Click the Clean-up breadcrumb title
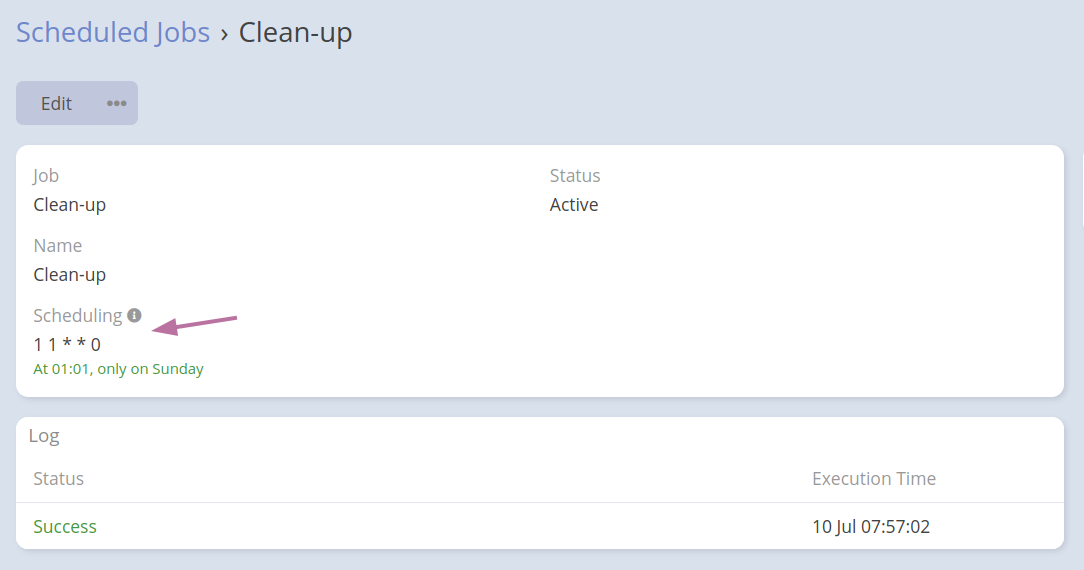Image resolution: width=1084 pixels, height=570 pixels. coord(295,32)
